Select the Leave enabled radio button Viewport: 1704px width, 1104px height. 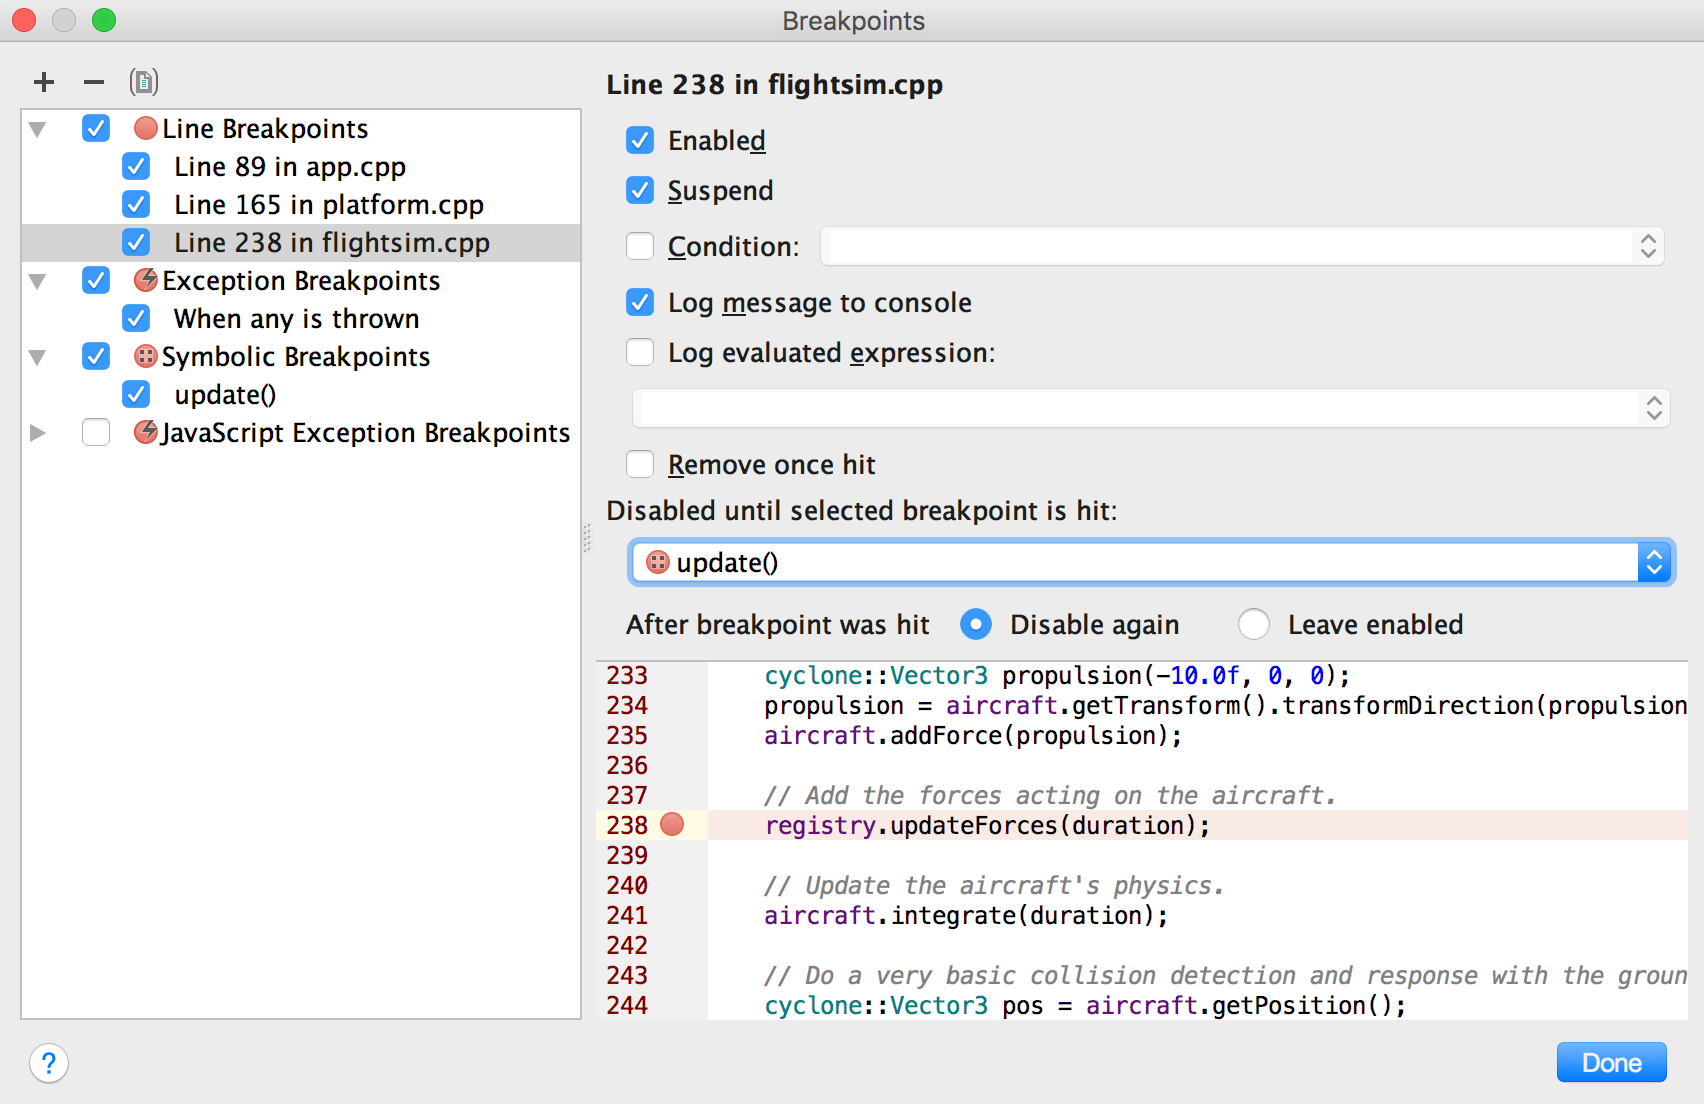pos(1254,624)
